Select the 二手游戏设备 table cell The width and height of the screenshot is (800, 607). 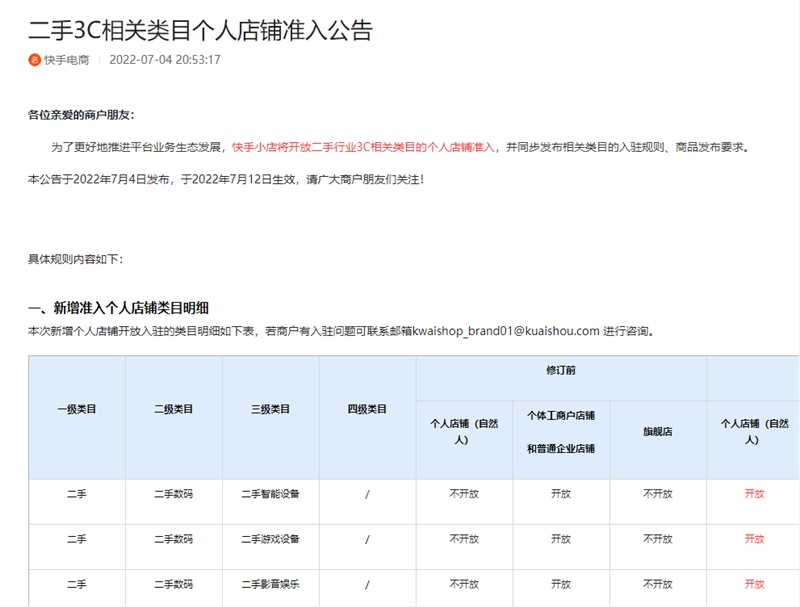[x=271, y=539]
